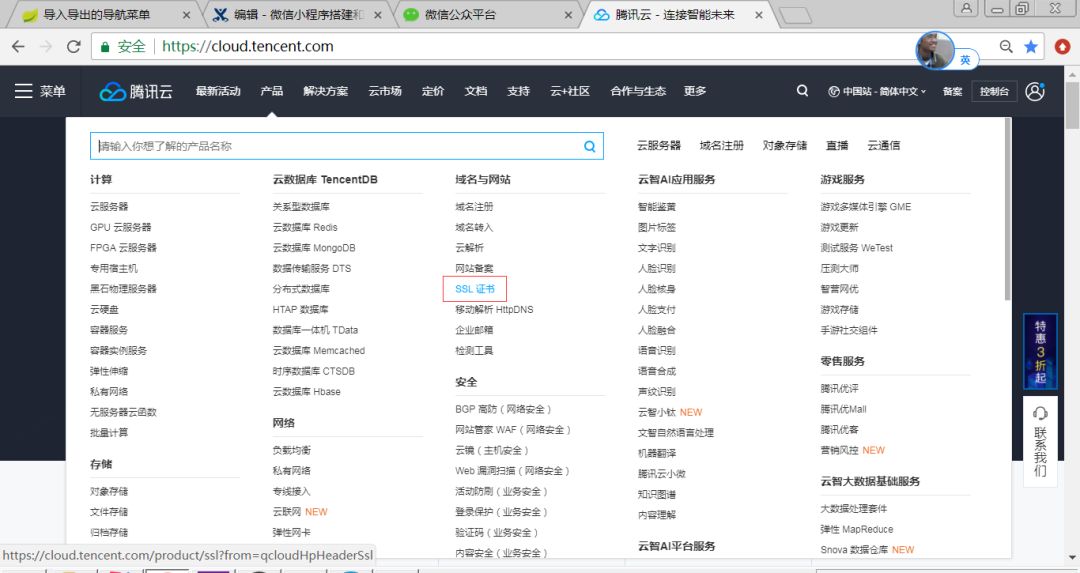Open 移动解析 HttpDNS link
The height and width of the screenshot is (573, 1080).
coord(494,309)
